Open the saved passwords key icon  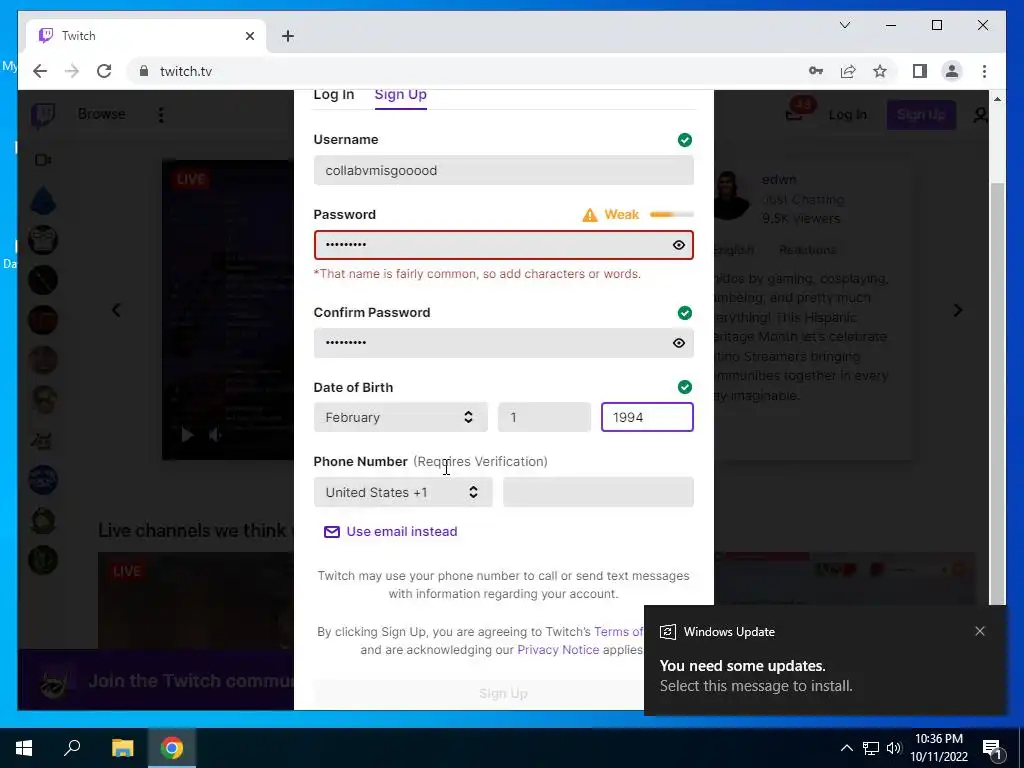(816, 71)
